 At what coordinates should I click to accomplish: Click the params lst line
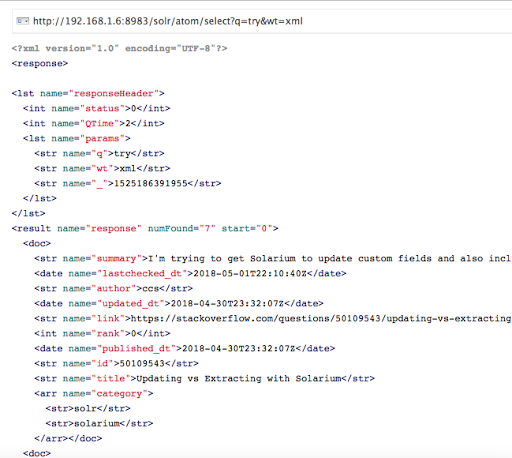click(77, 139)
